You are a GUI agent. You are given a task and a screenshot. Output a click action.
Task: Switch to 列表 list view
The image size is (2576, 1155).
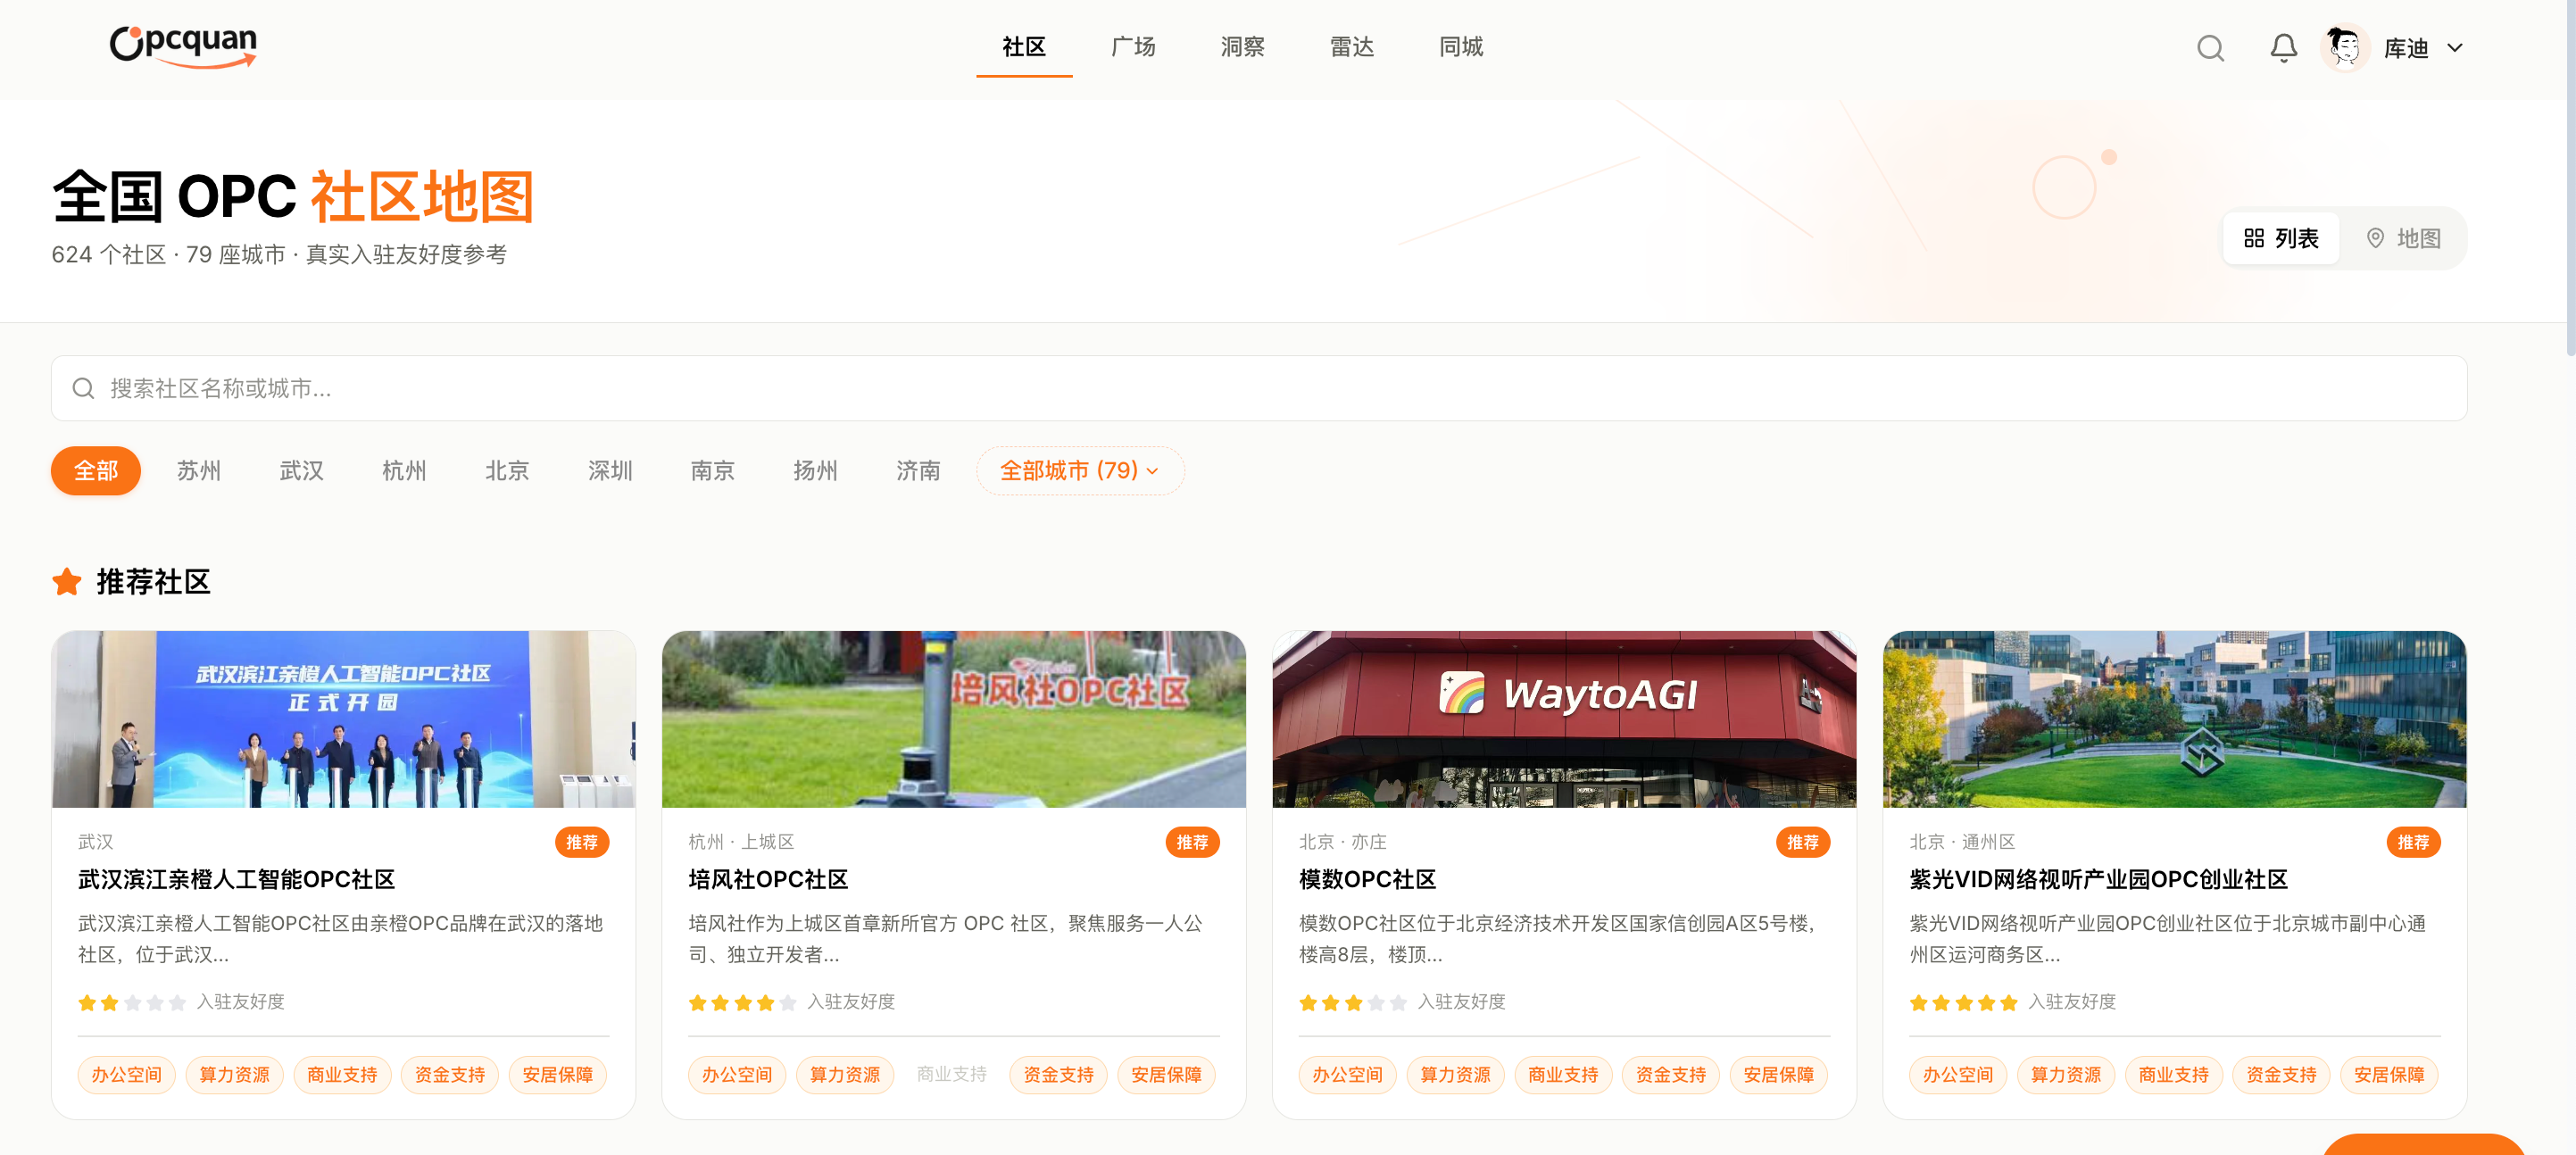(x=2281, y=238)
